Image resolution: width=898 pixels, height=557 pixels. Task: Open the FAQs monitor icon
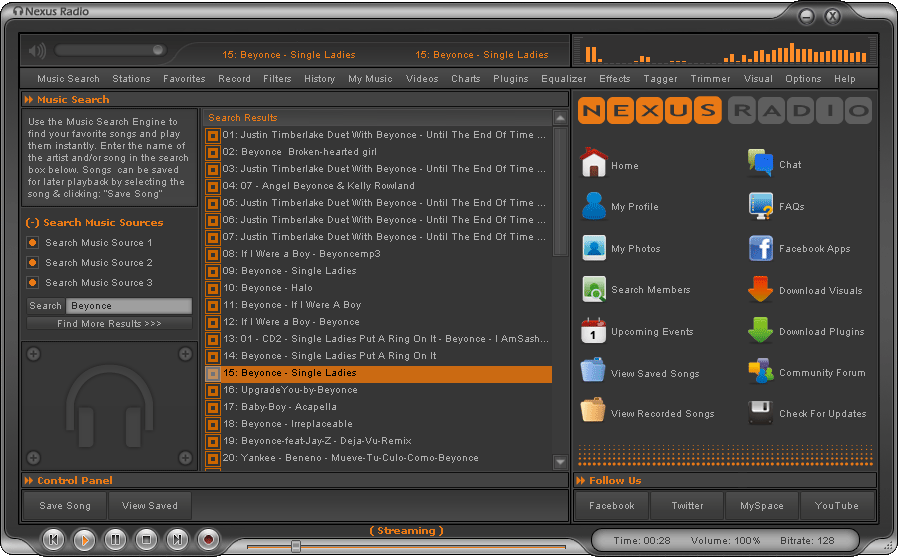click(761, 206)
